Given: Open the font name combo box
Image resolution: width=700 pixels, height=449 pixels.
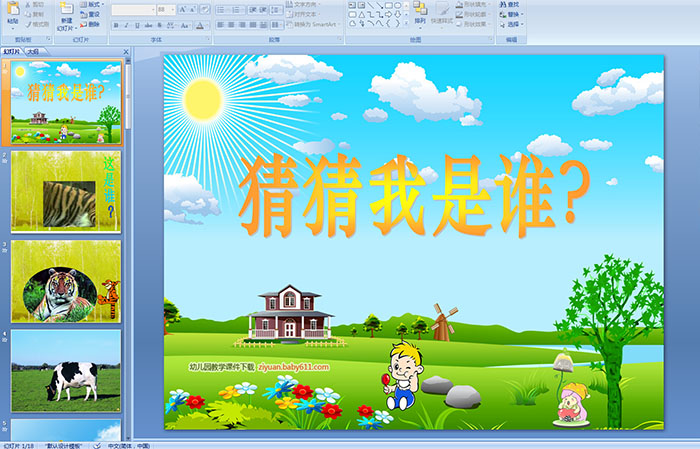Looking at the screenshot, I should tap(133, 9).
